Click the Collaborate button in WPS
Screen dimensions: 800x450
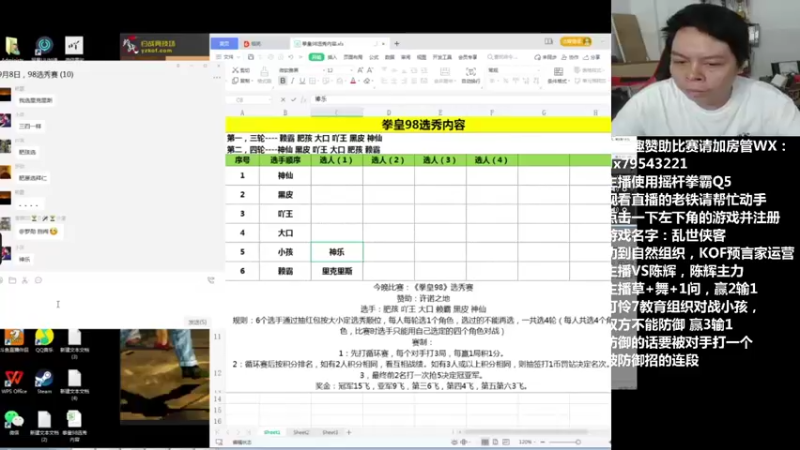571,57
